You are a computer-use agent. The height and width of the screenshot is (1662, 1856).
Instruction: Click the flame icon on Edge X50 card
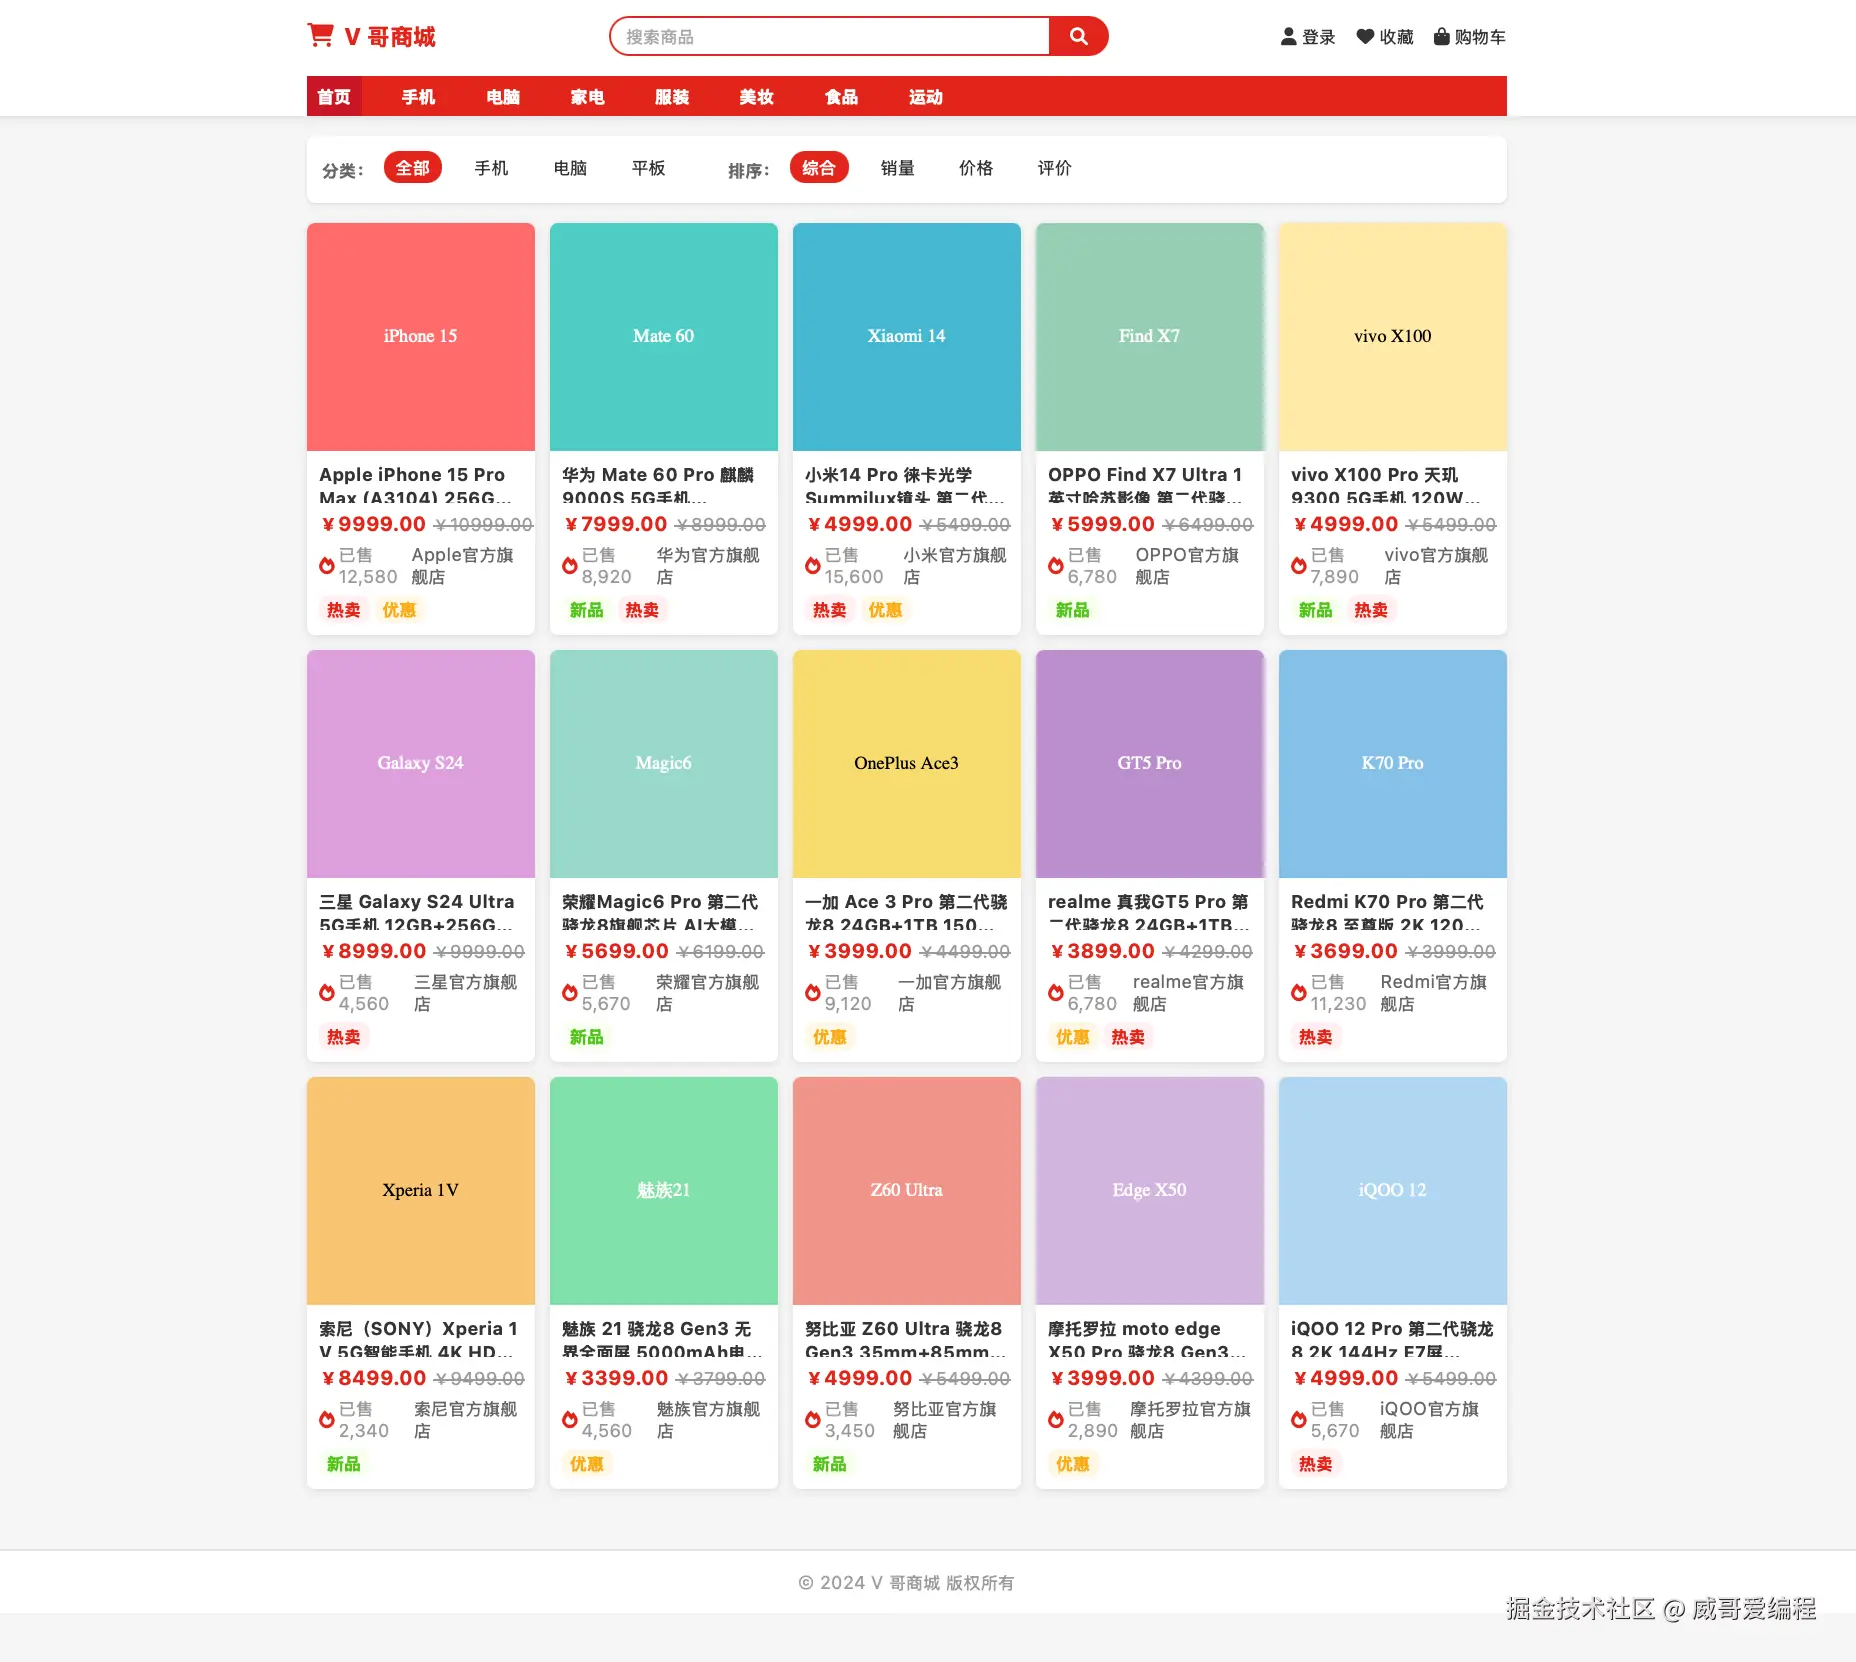point(1056,1420)
